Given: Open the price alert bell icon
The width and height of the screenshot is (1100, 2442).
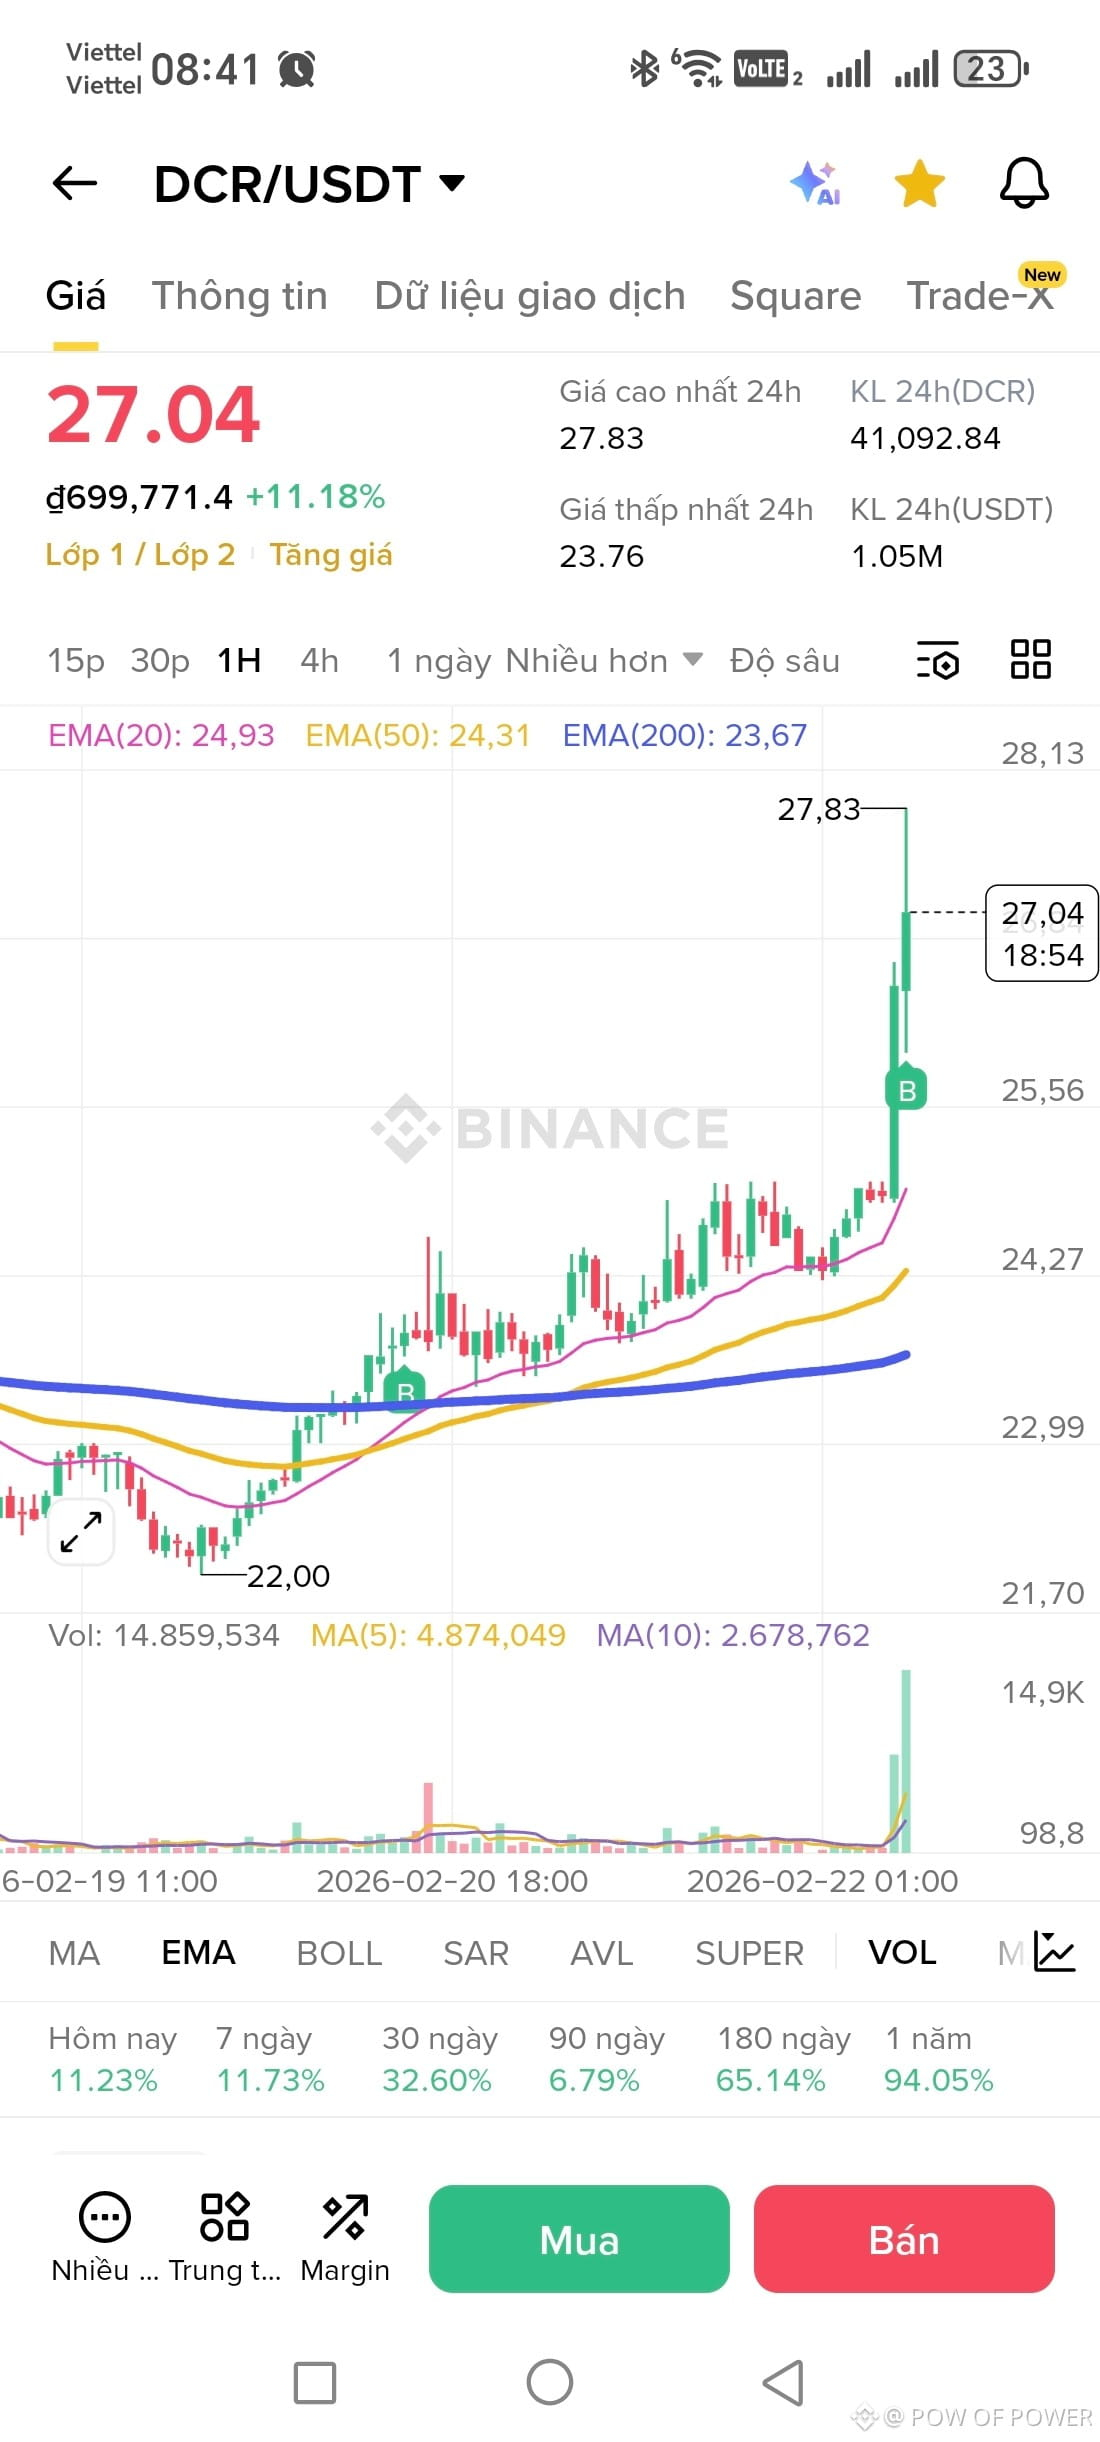Looking at the screenshot, I should pyautogui.click(x=1025, y=183).
